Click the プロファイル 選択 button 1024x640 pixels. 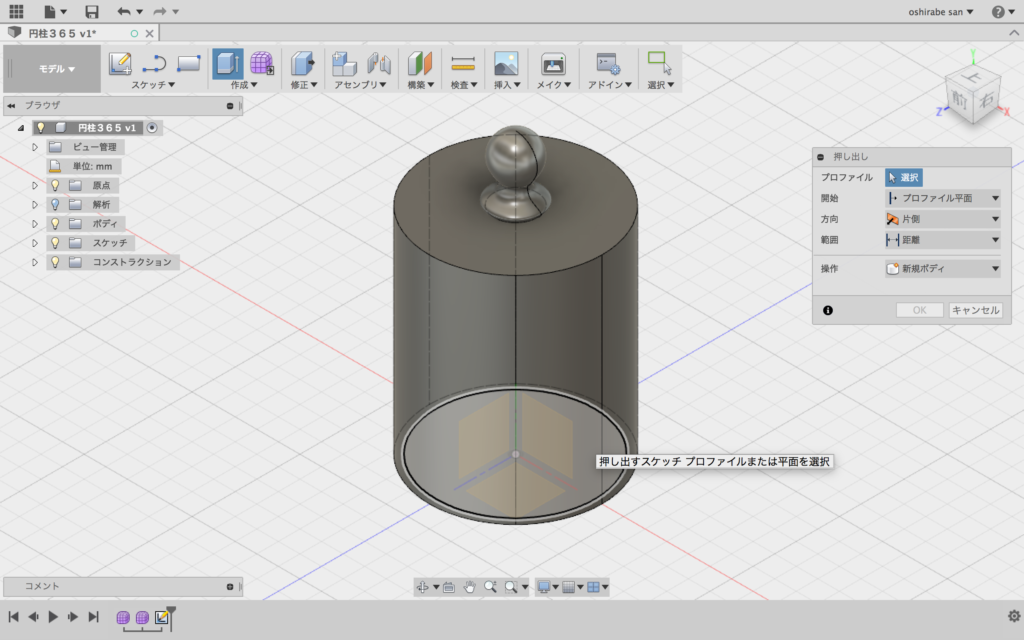(x=904, y=177)
